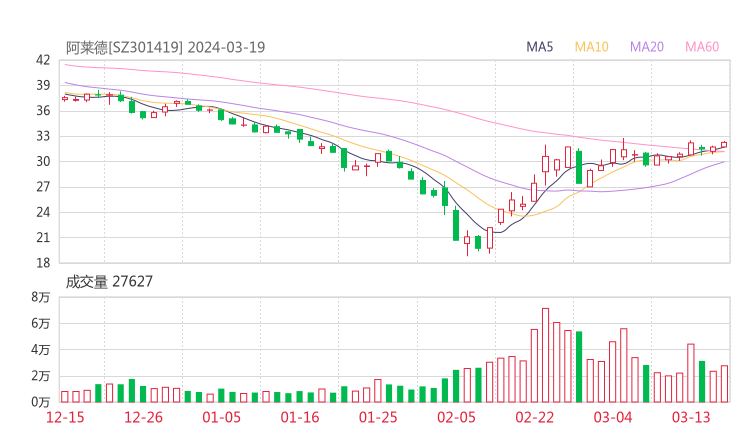Screen dimensions: 740x440
Task: Click the 01-16 date label
Action: pos(300,417)
